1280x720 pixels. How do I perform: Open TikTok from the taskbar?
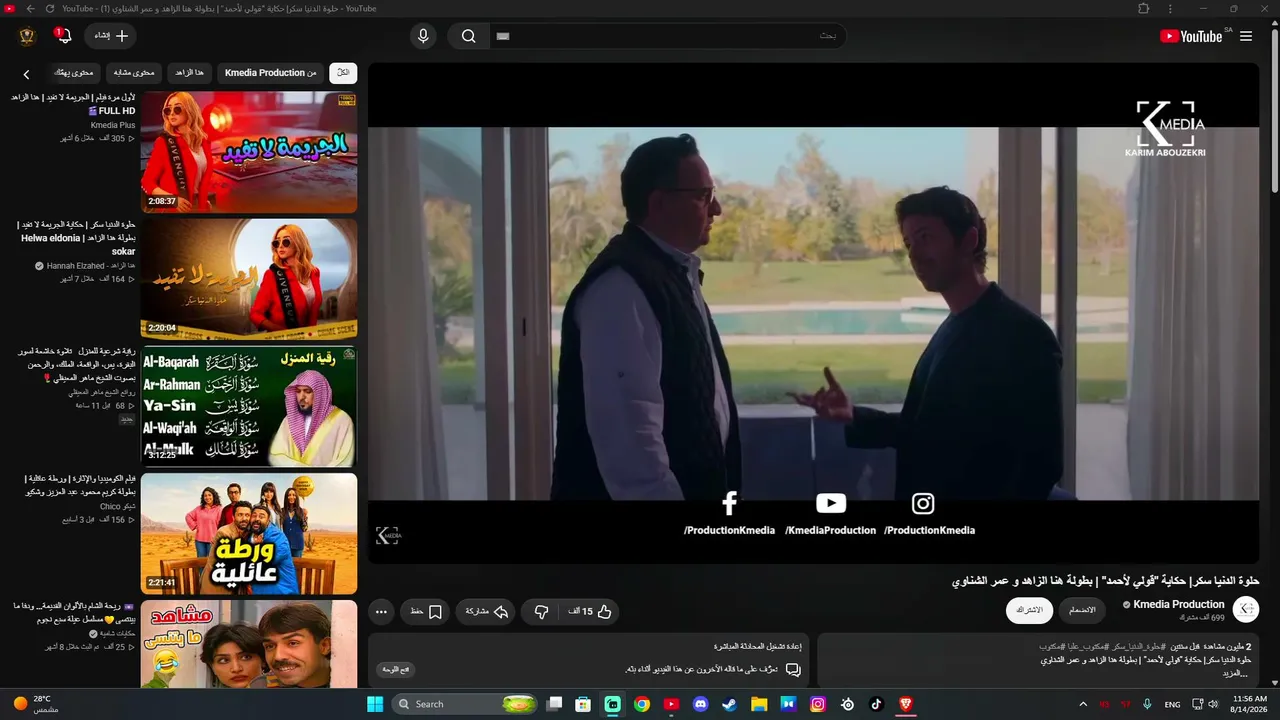[x=876, y=704]
